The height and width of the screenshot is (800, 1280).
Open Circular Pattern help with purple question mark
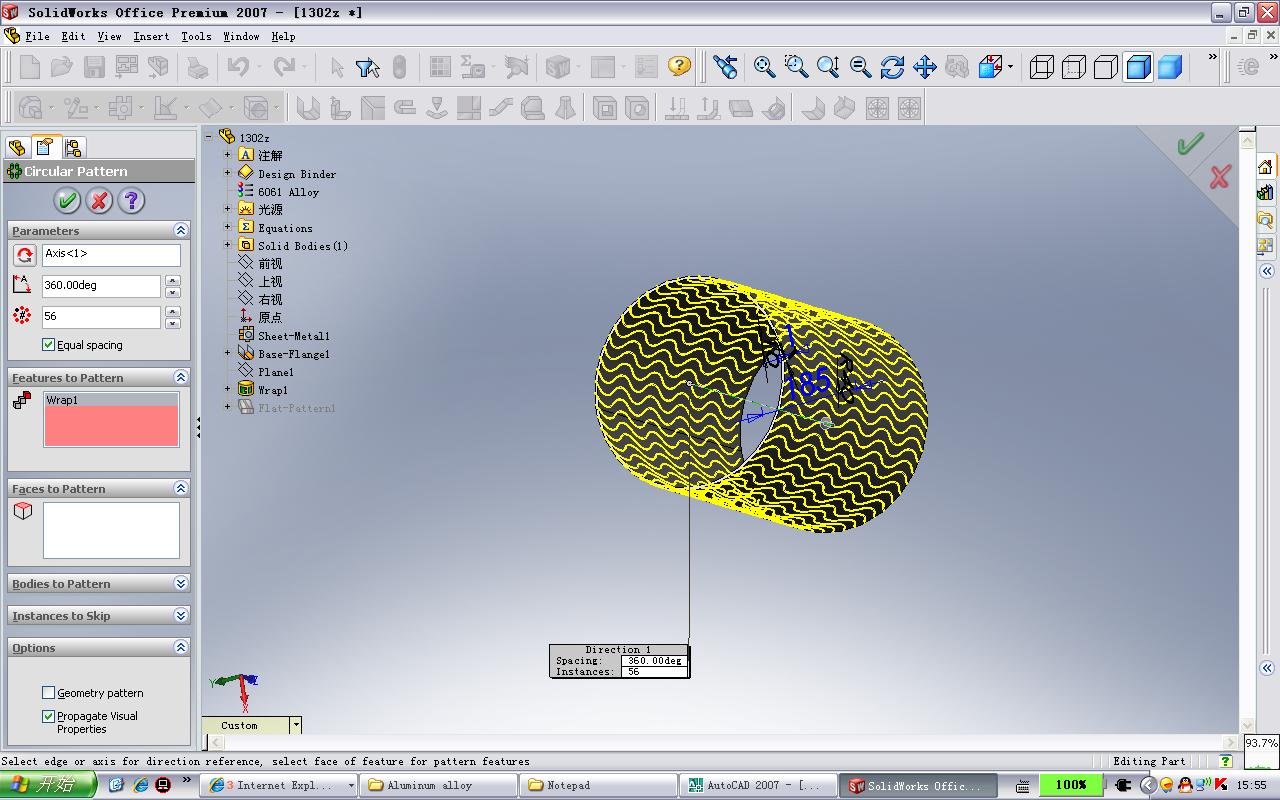pyautogui.click(x=131, y=201)
